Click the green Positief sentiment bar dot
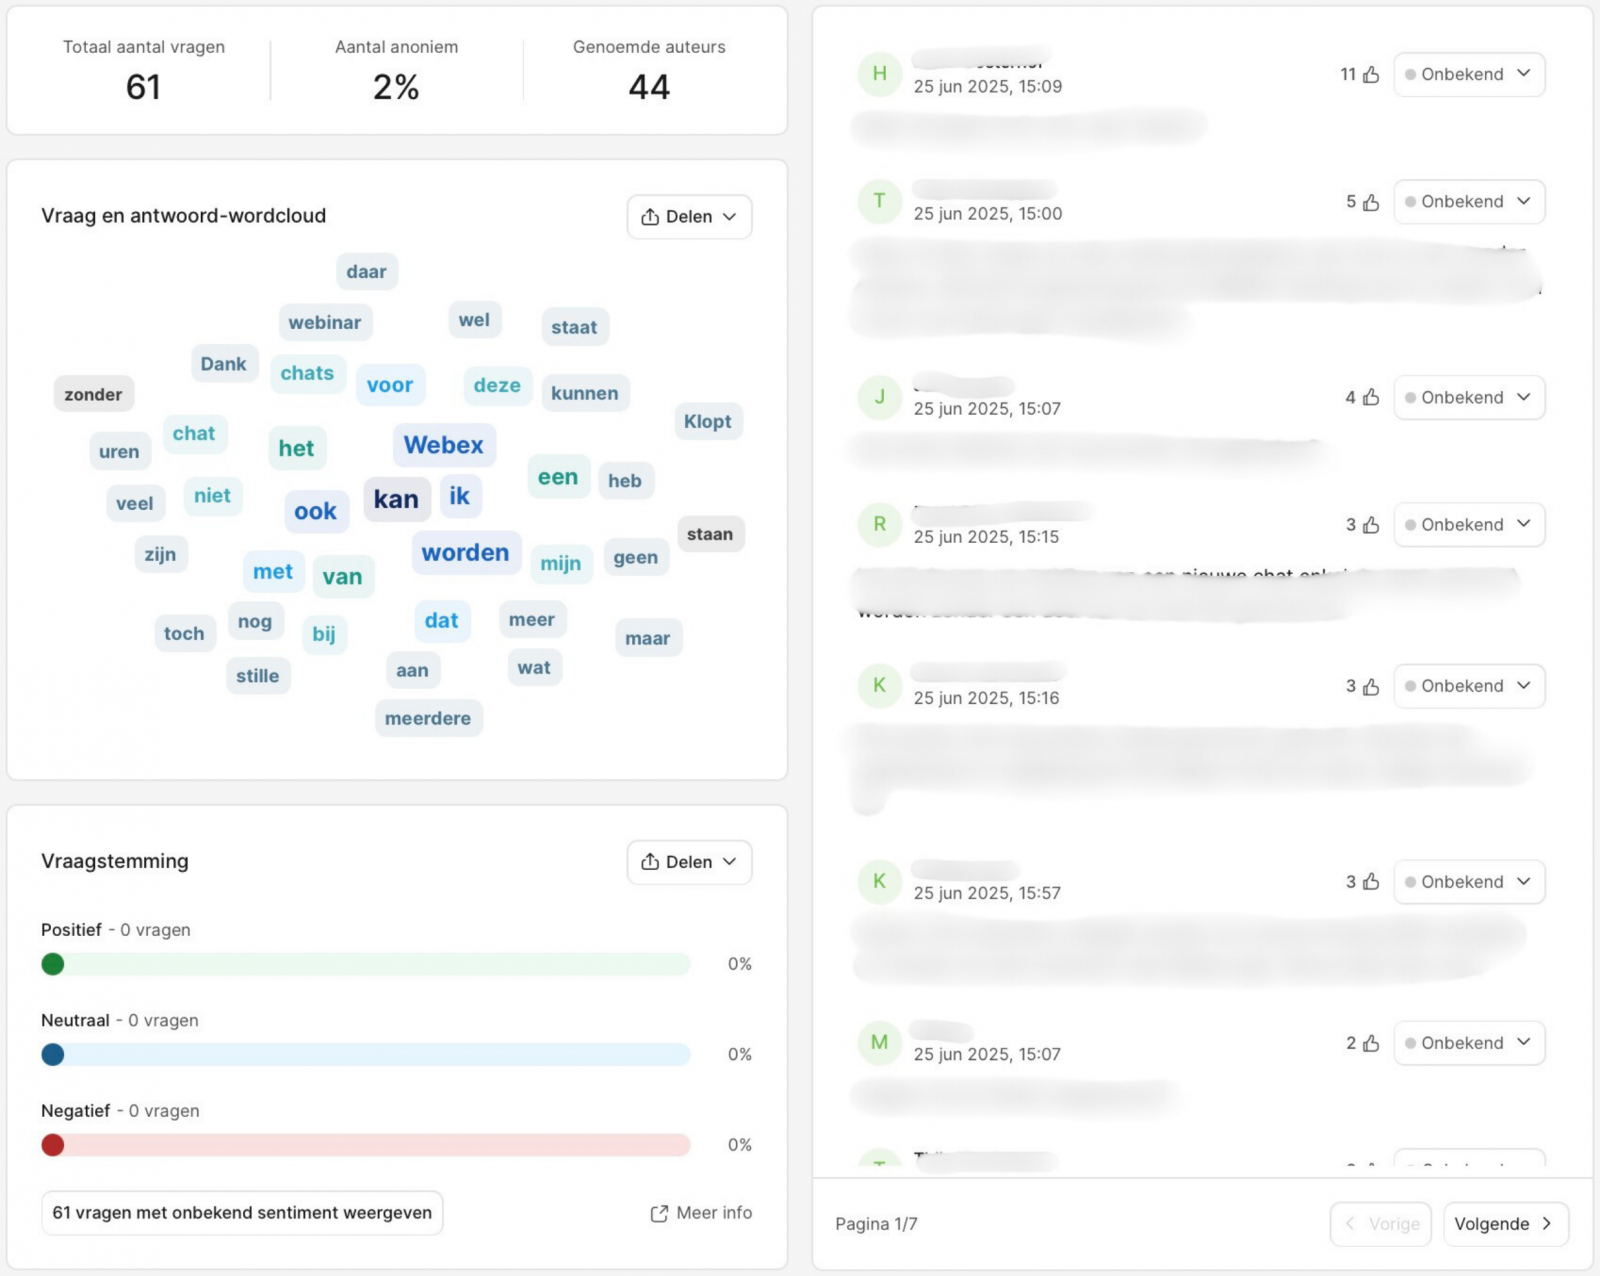This screenshot has height=1276, width=1600. coord(53,964)
